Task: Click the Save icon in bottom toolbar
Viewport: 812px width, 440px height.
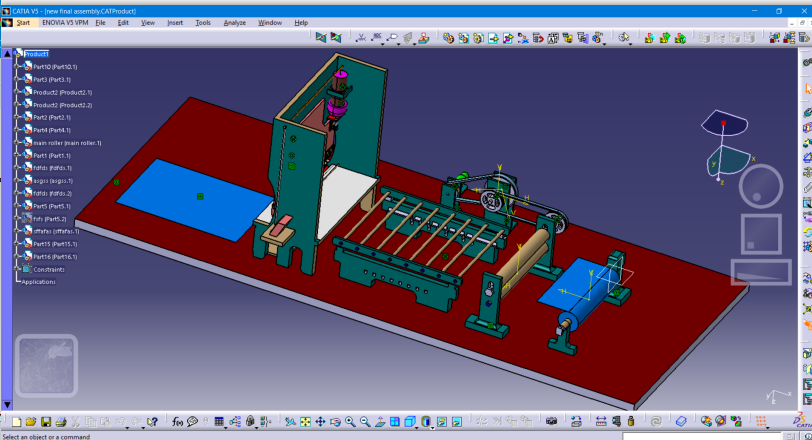Action: click(x=46, y=422)
